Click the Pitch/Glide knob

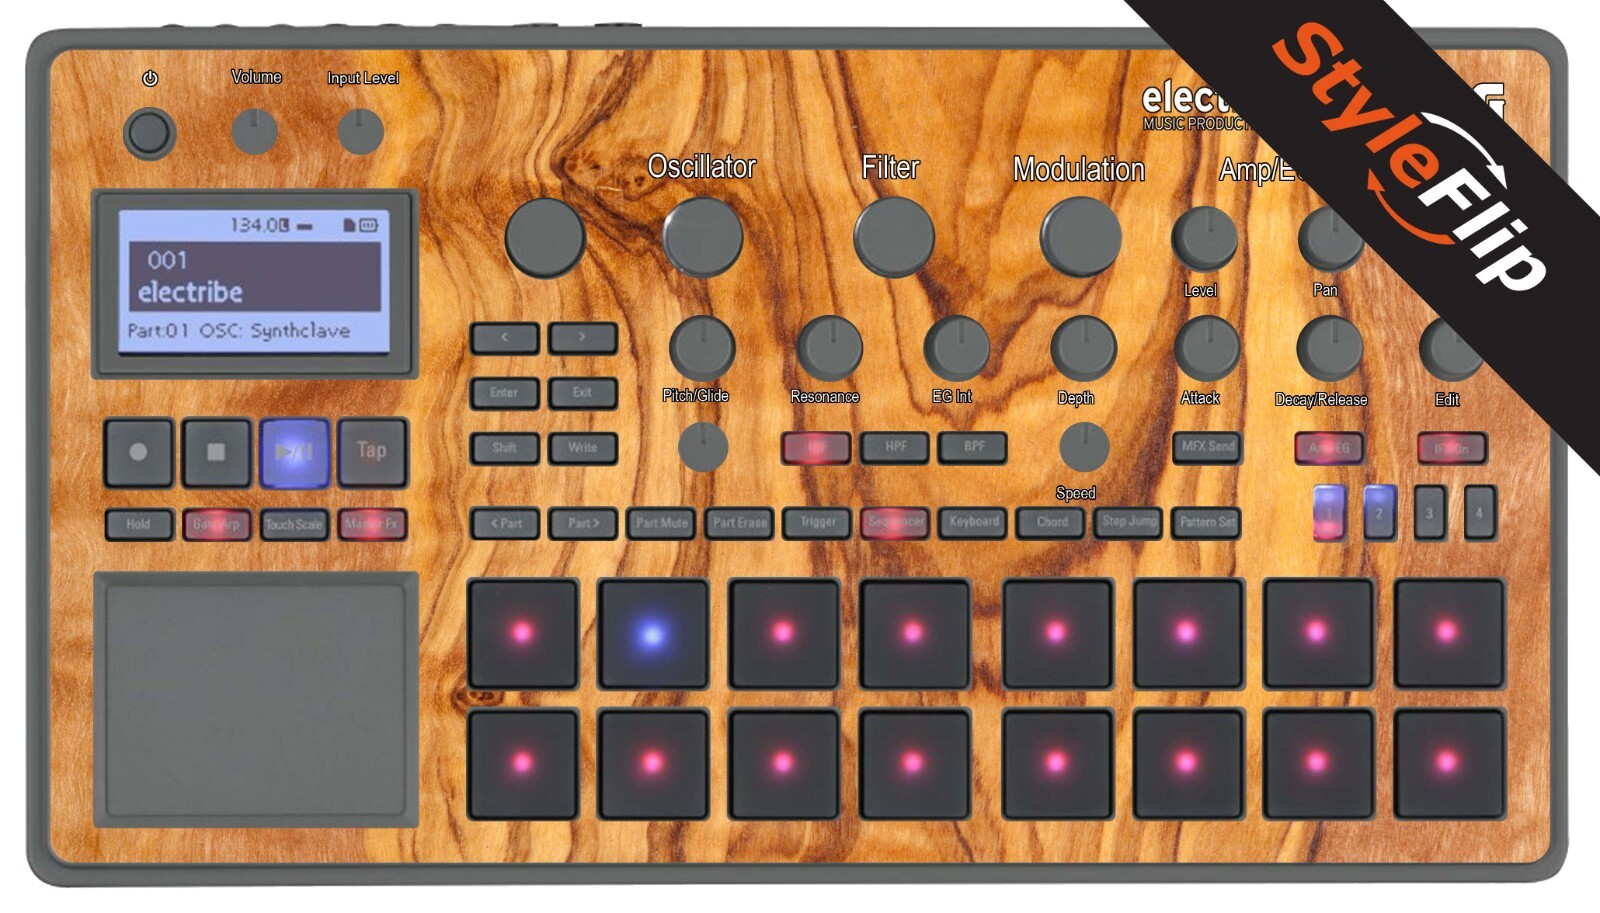coord(702,348)
